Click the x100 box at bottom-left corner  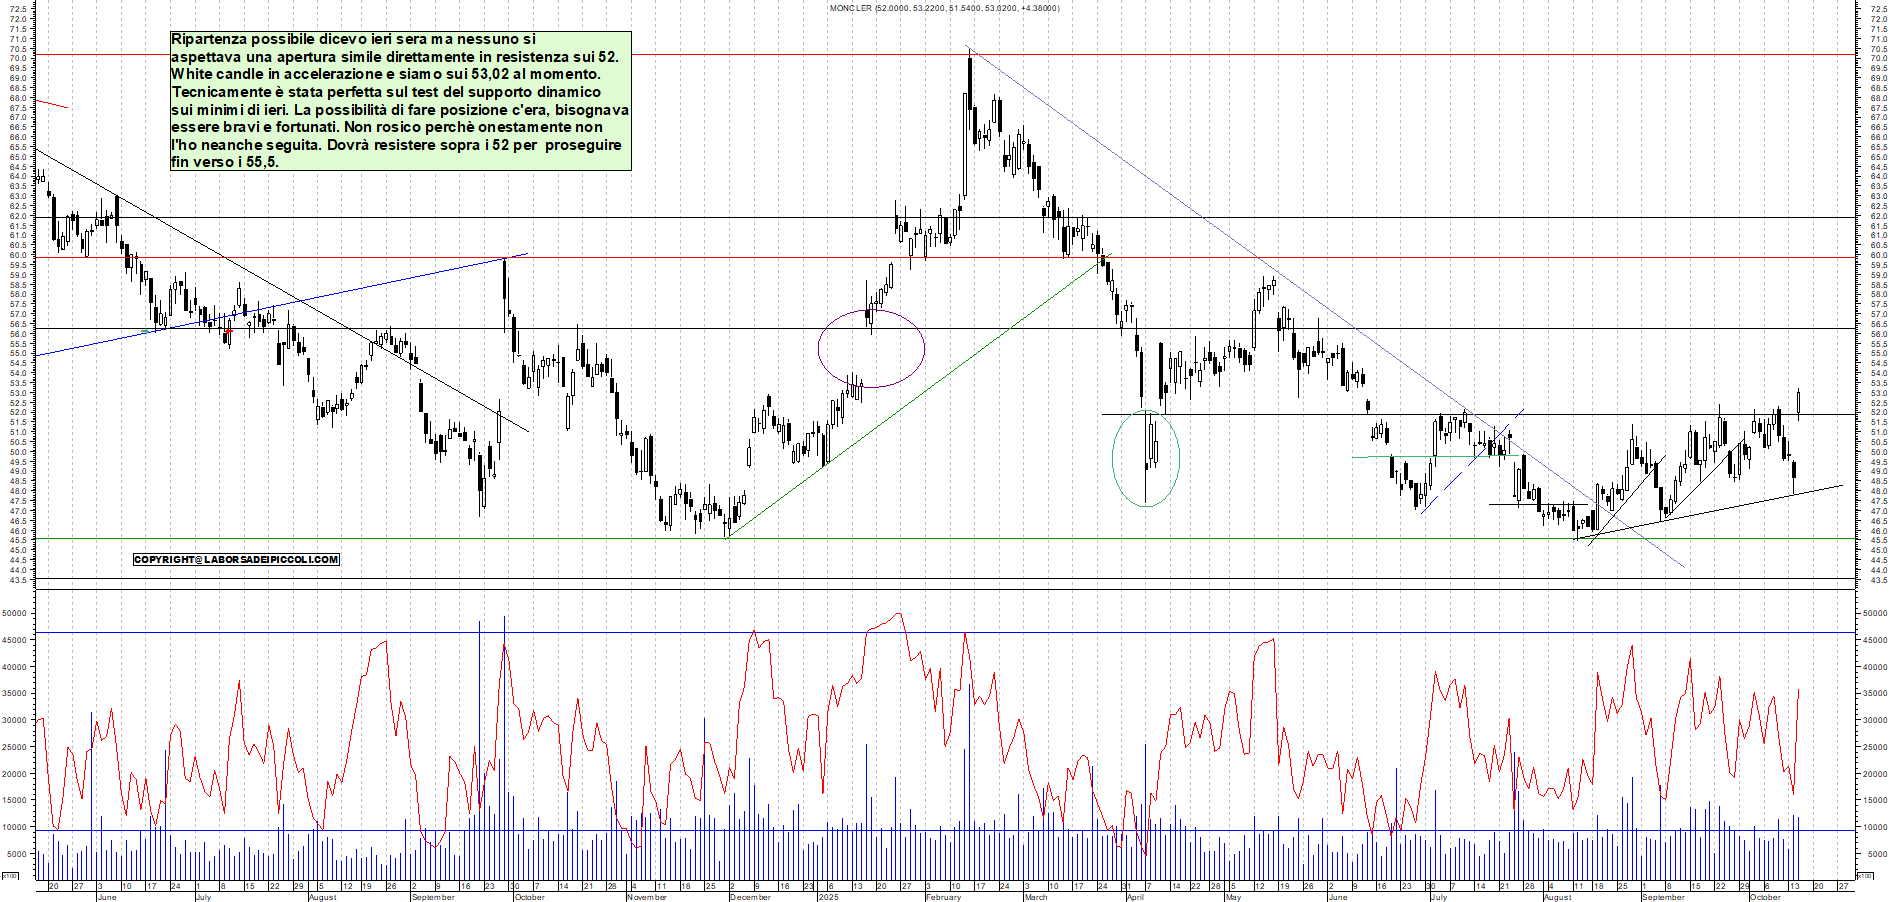point(10,876)
